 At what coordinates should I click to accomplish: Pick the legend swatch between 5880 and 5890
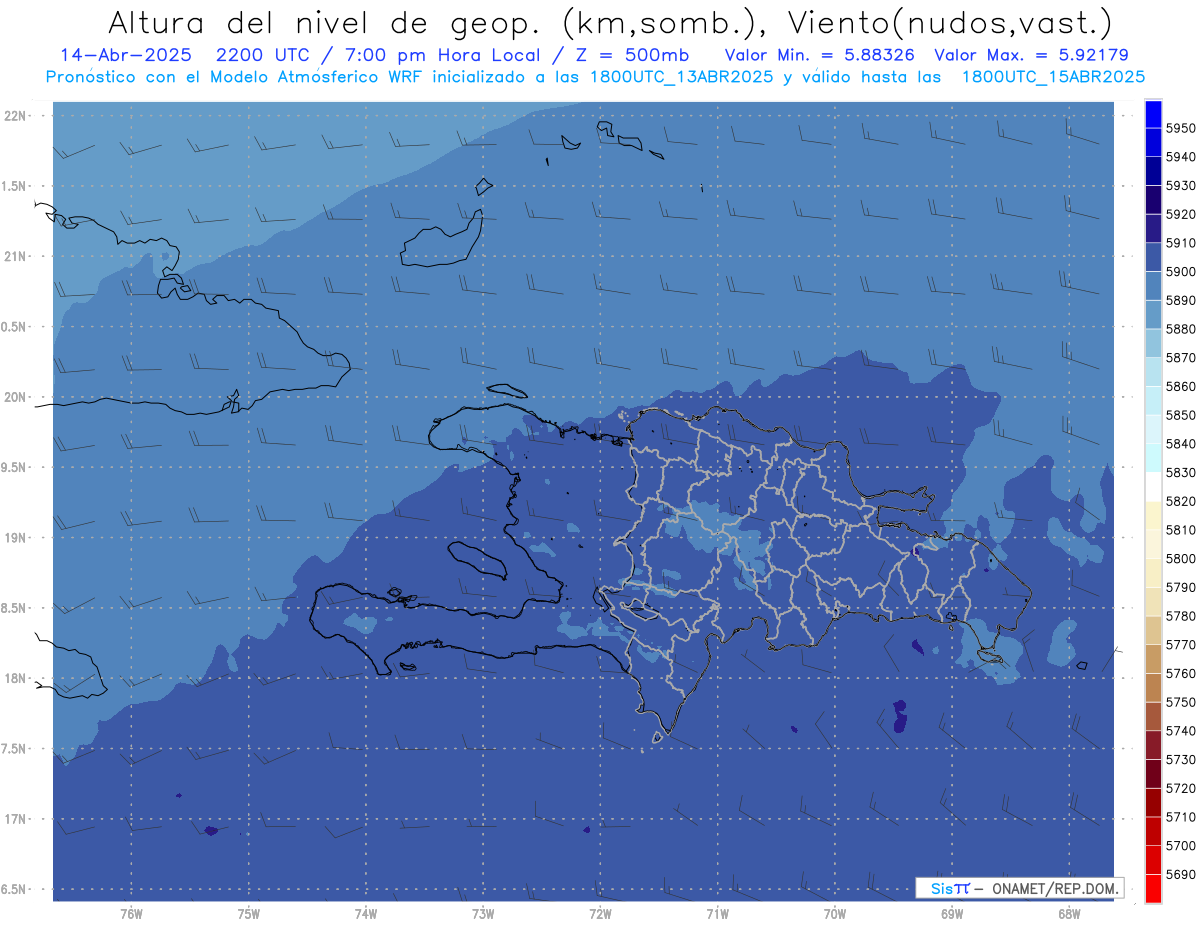pyautogui.click(x=1153, y=315)
